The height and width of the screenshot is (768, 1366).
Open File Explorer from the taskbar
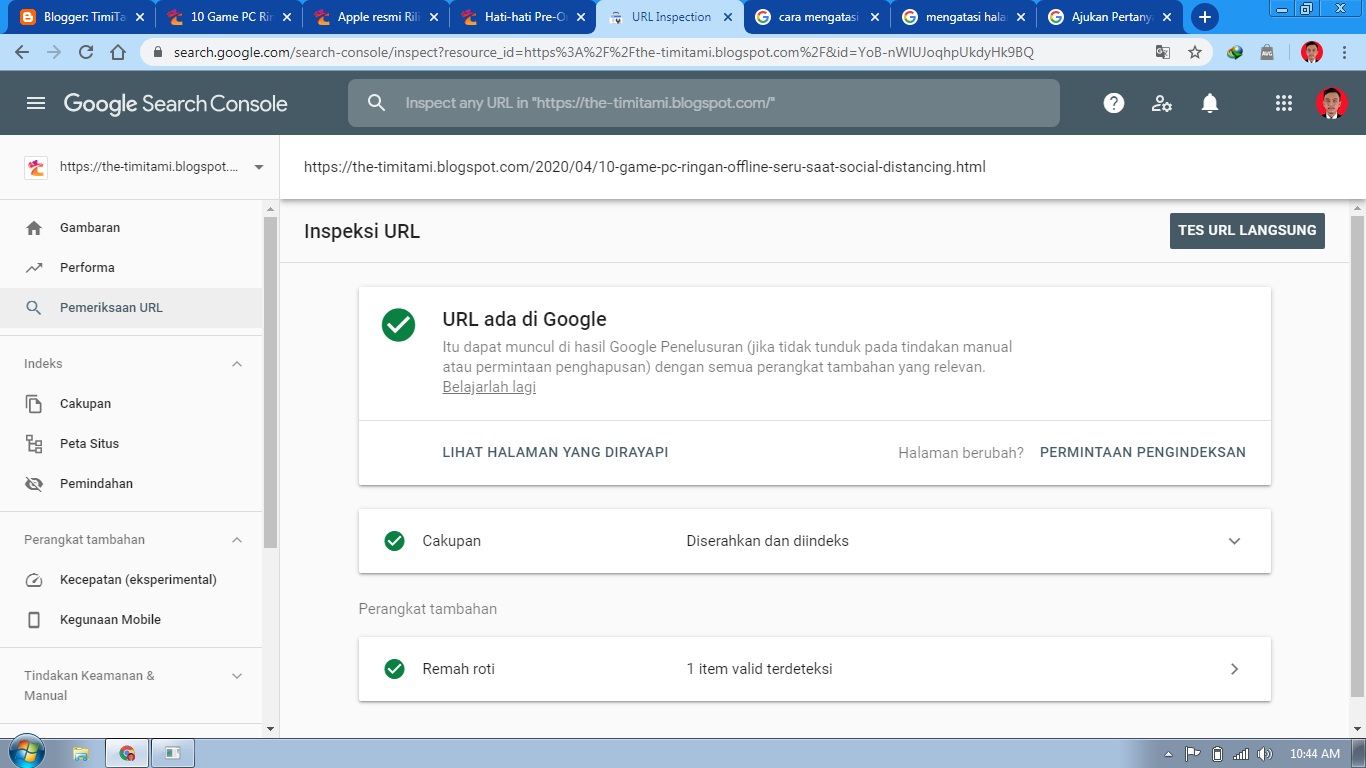(x=81, y=753)
